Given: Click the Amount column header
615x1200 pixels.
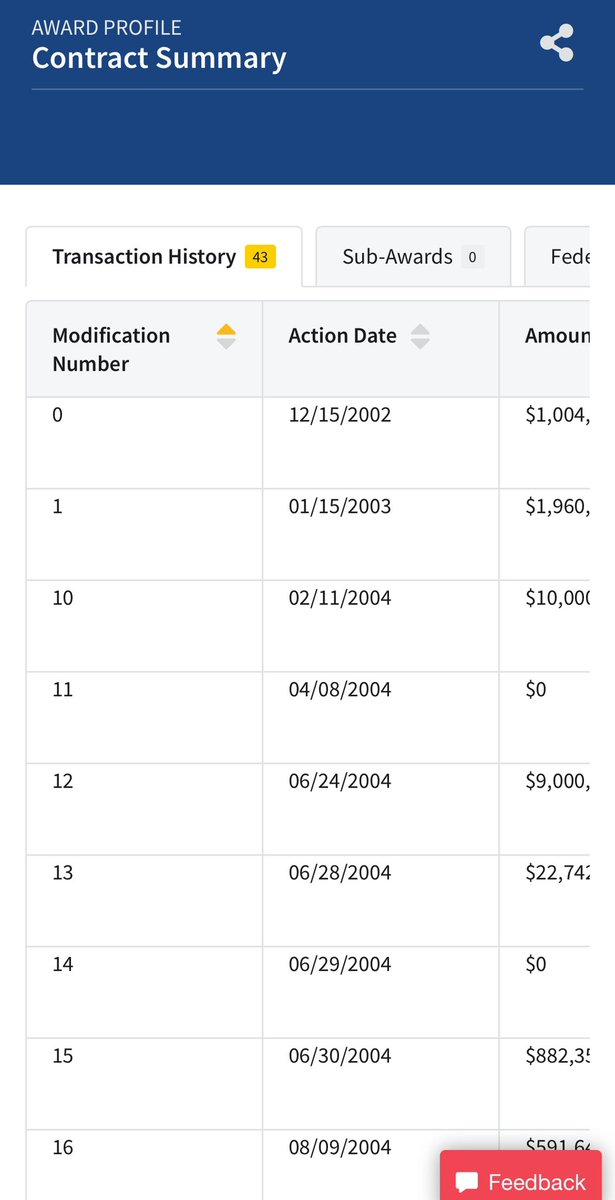Looking at the screenshot, I should pyautogui.click(x=556, y=336).
